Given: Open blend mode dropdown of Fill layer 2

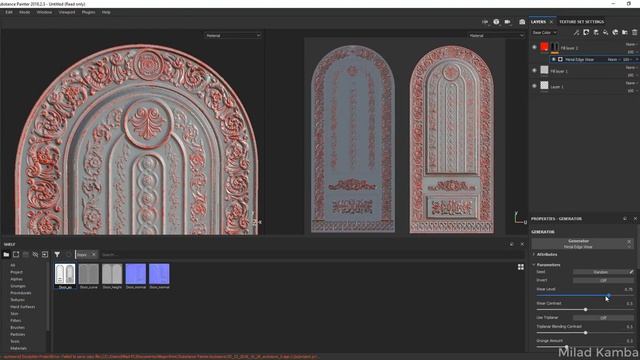Looking at the screenshot, I should pos(631,44).
